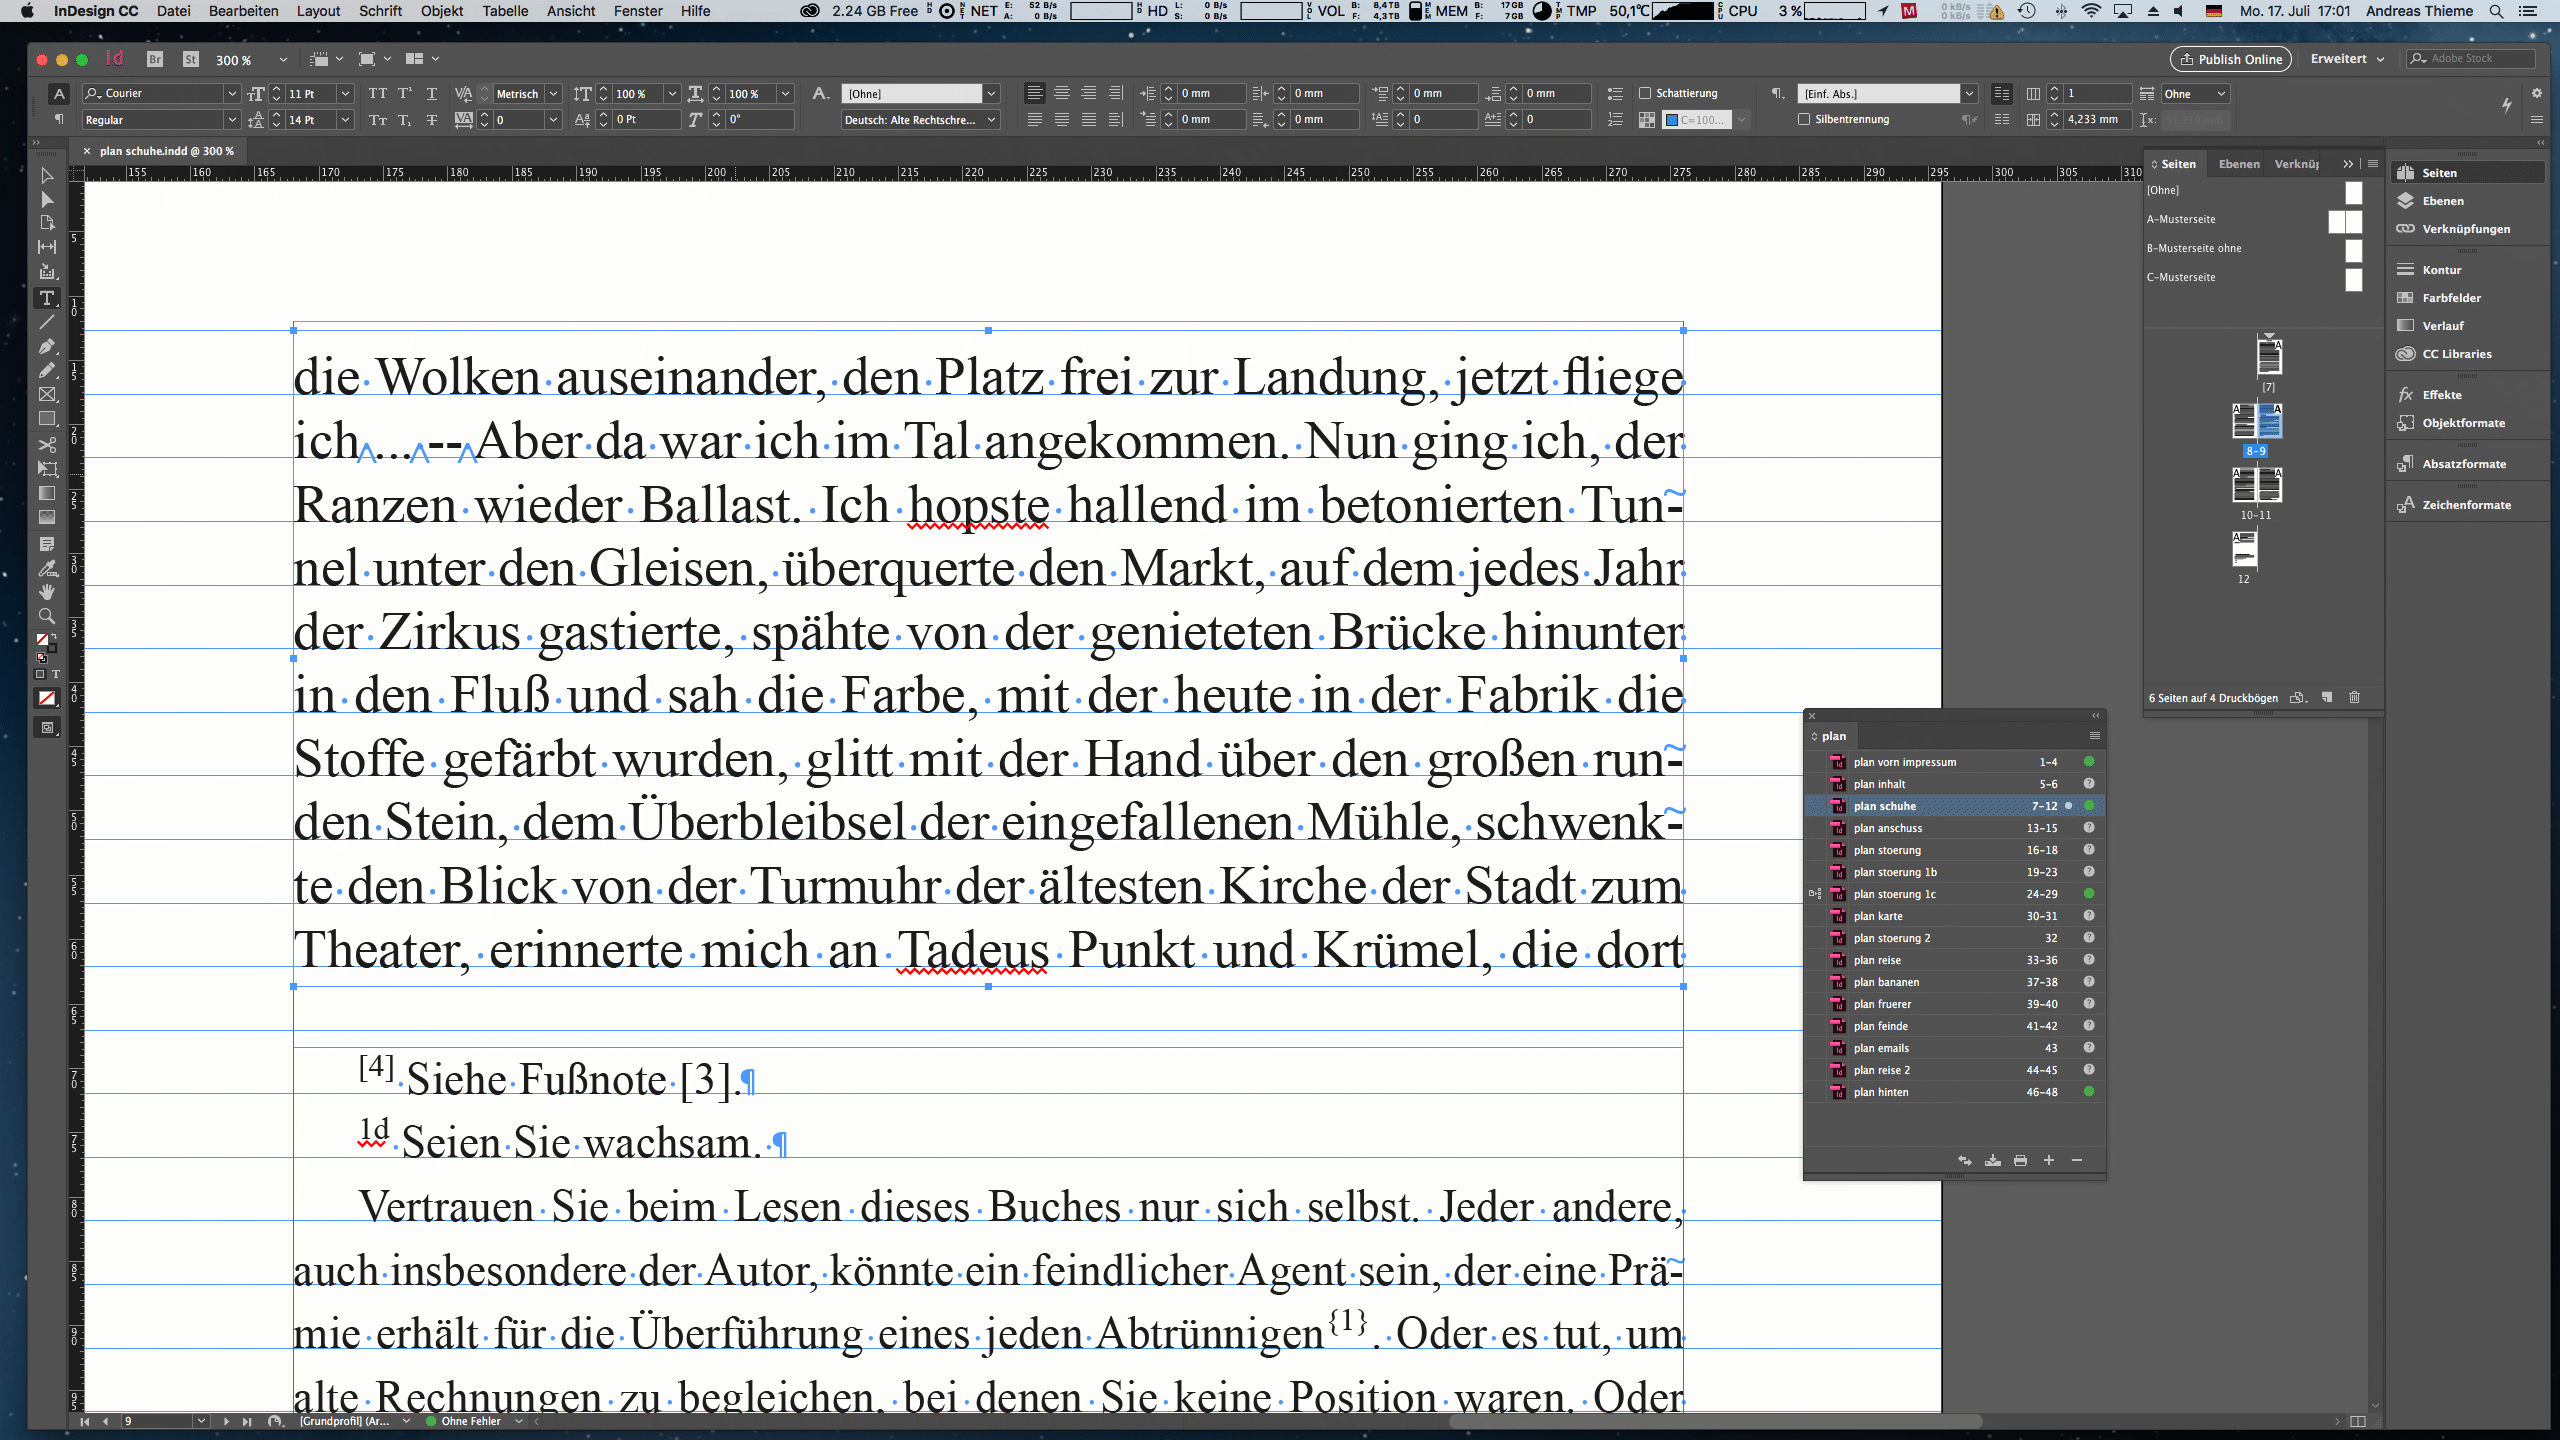
Task: Select the Rectangle tool
Action: click(46, 419)
